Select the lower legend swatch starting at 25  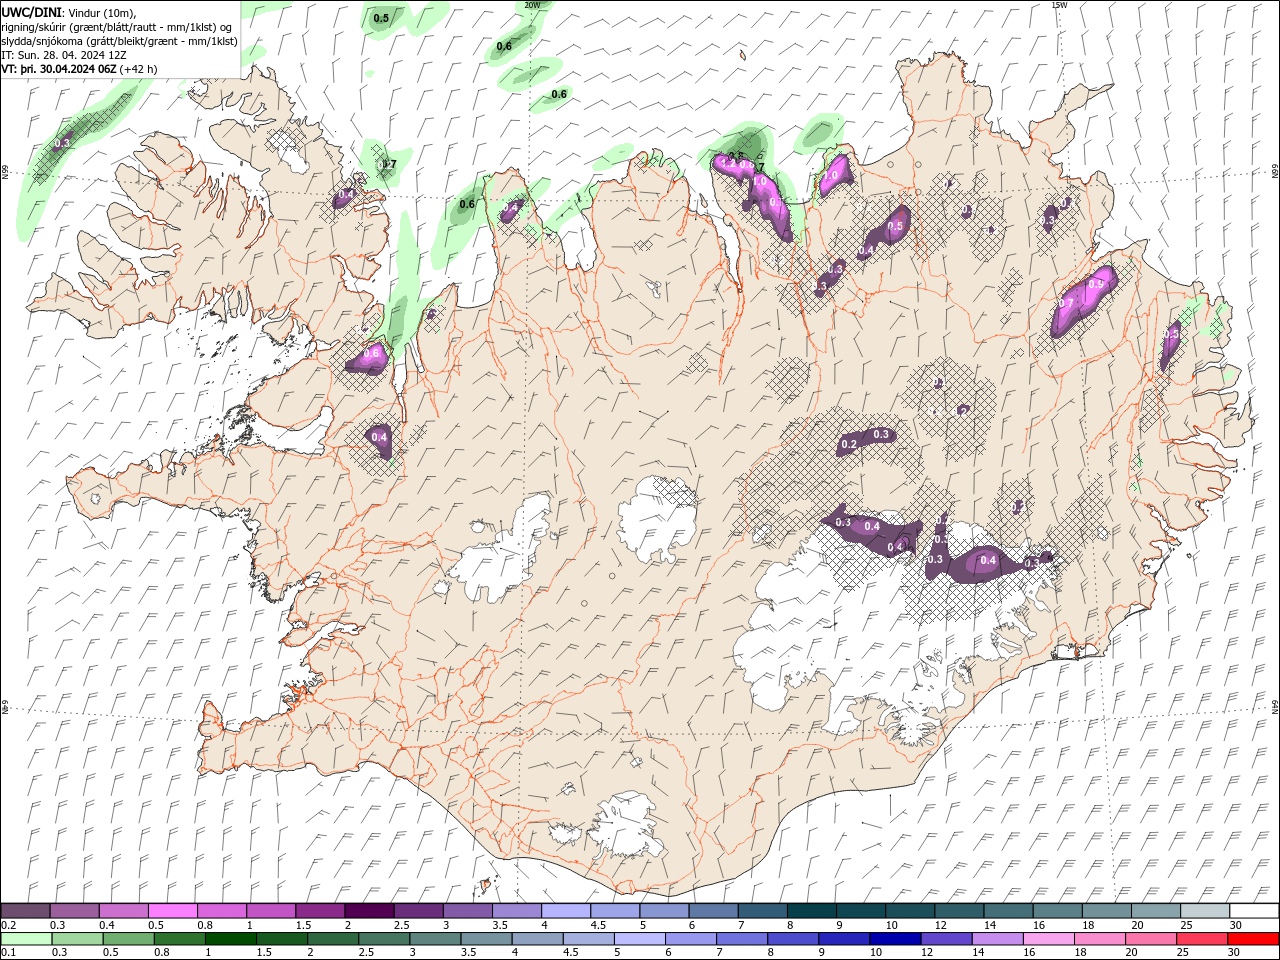1201,939
